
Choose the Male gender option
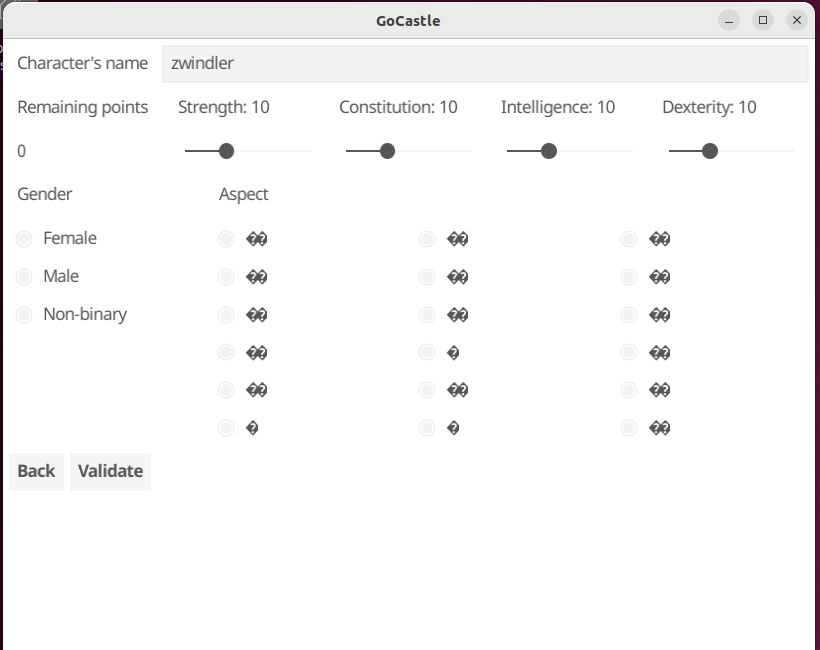coord(24,277)
